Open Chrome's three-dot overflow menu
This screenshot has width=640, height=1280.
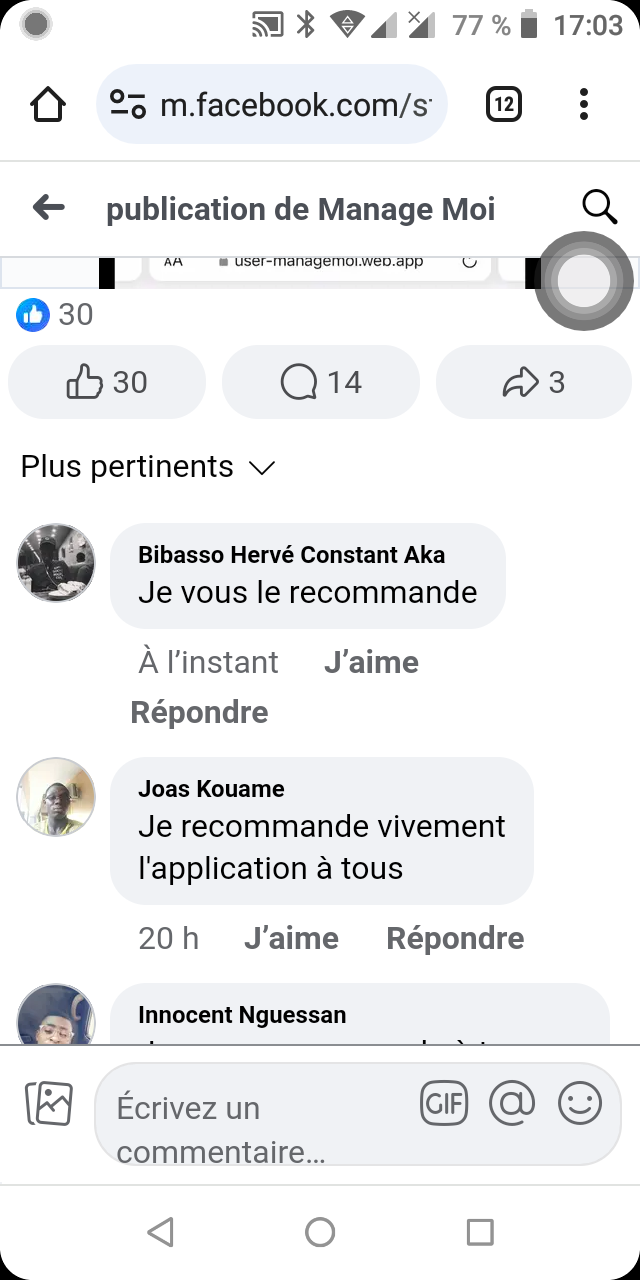[x=584, y=104]
